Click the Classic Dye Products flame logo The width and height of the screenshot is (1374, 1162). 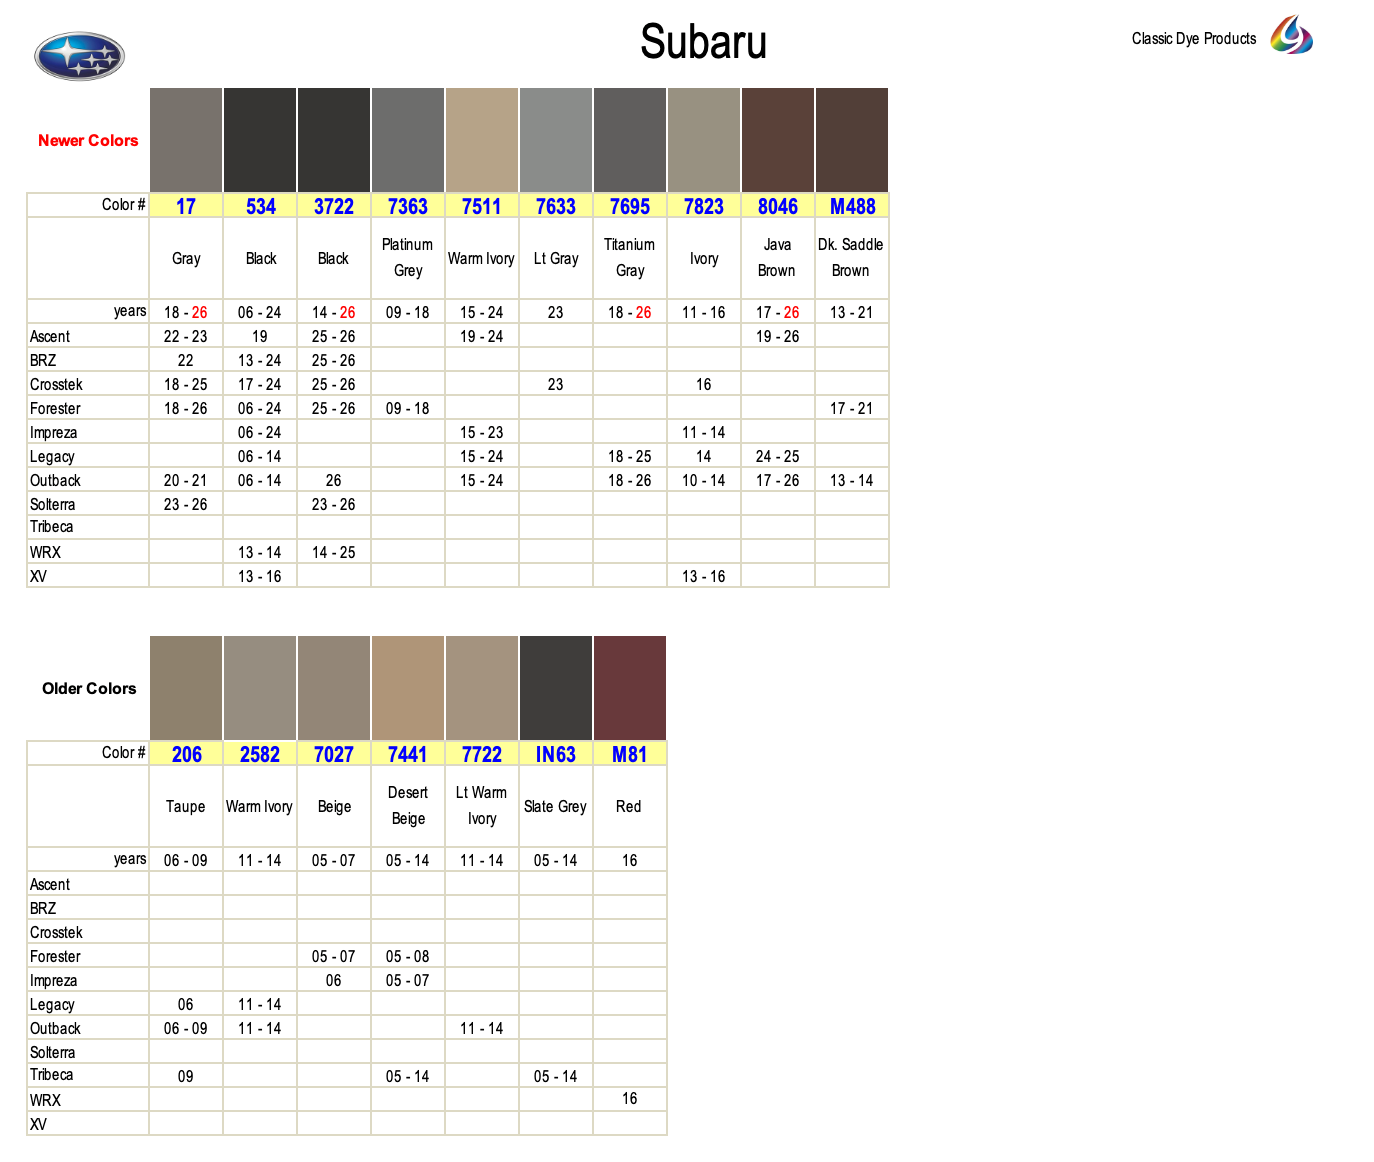click(1291, 35)
